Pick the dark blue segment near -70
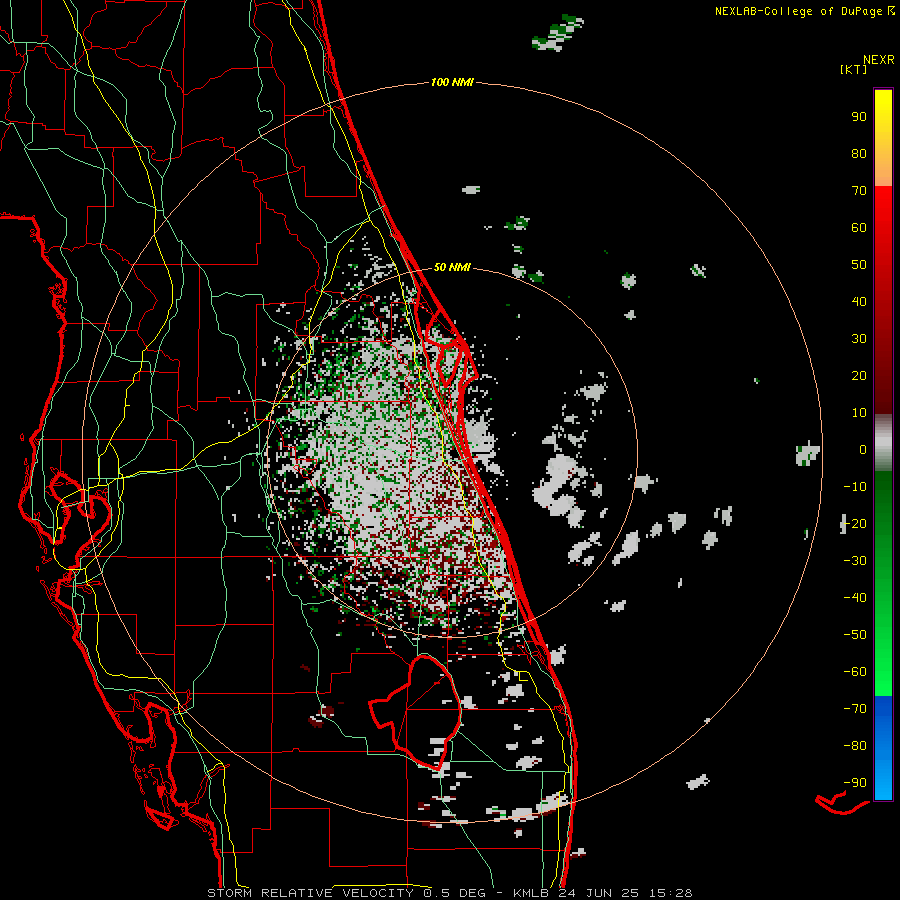The height and width of the screenshot is (900, 900). click(x=883, y=711)
